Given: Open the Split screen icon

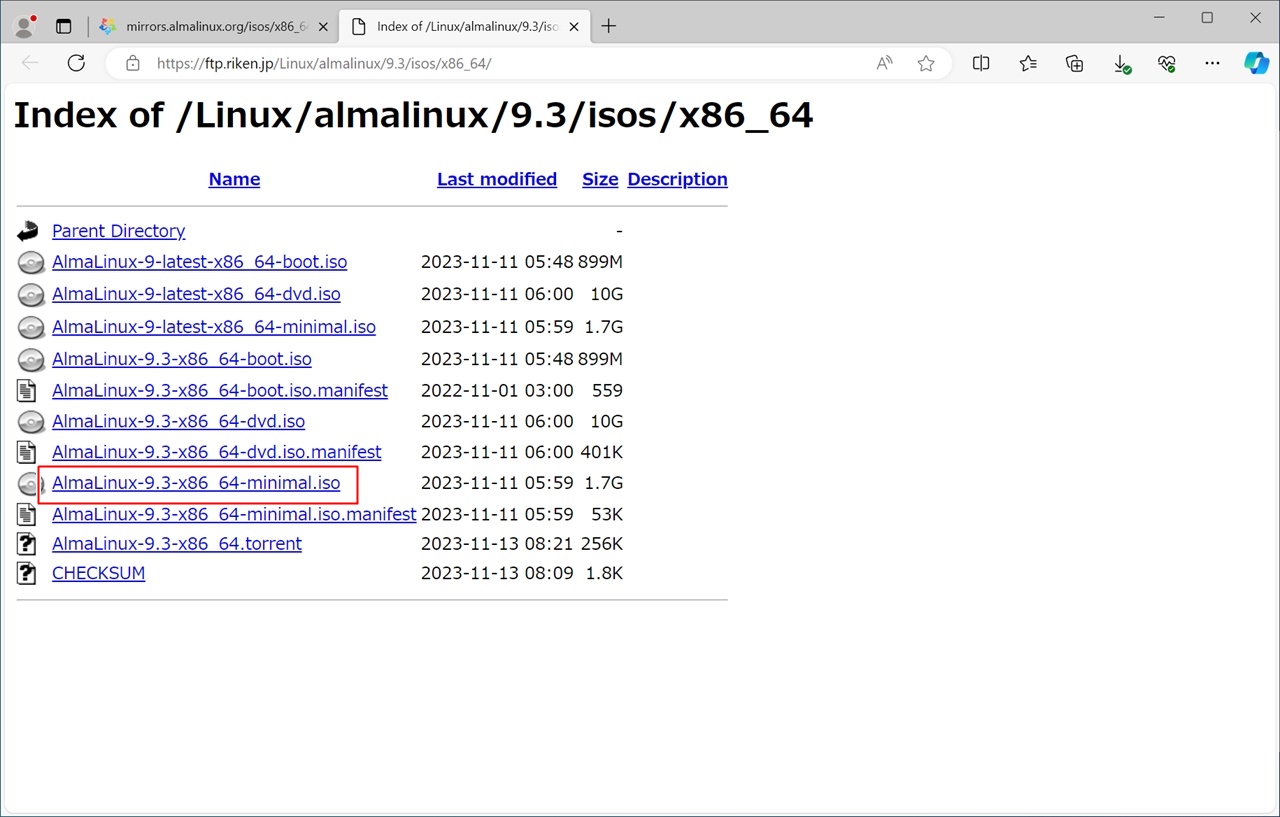Looking at the screenshot, I should pyautogui.click(x=981, y=63).
